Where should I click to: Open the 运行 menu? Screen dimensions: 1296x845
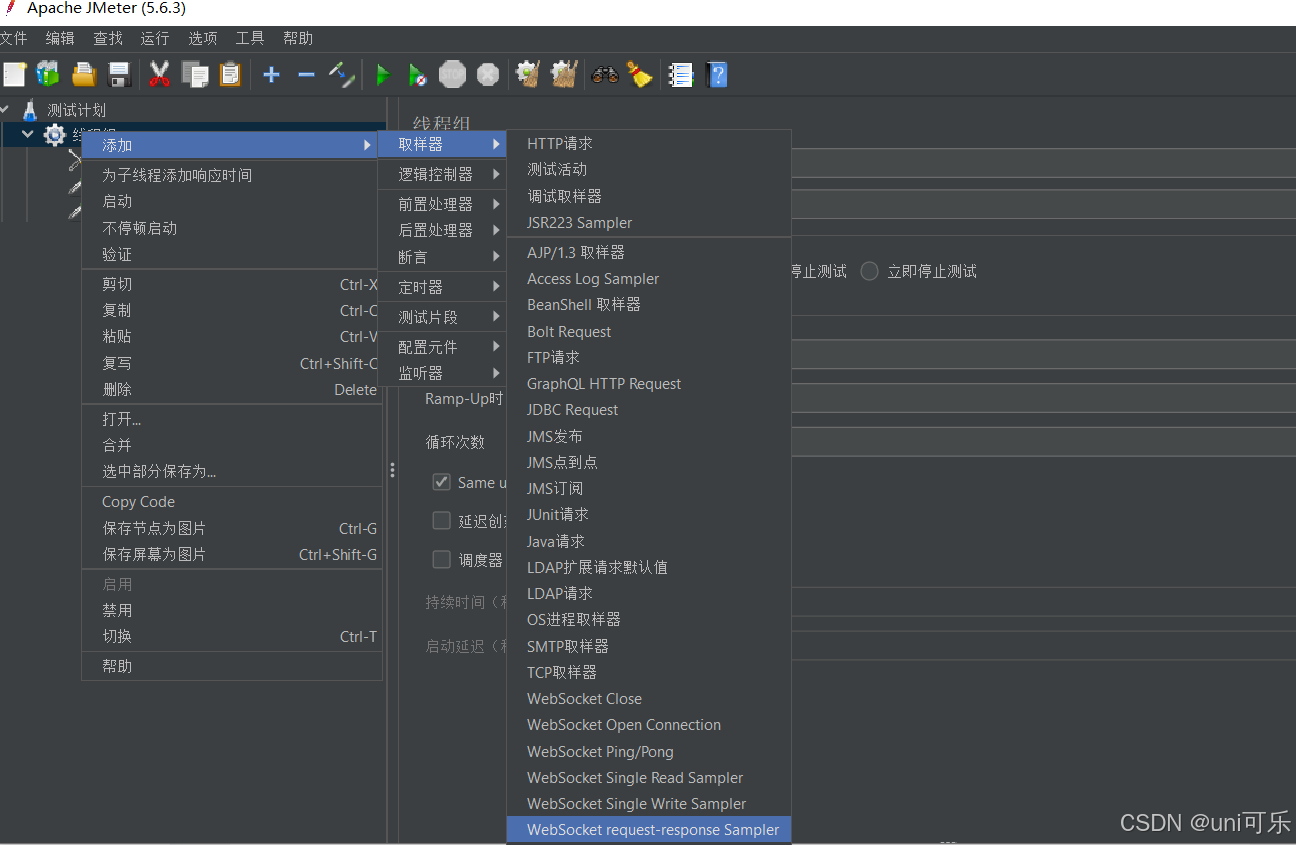point(155,38)
